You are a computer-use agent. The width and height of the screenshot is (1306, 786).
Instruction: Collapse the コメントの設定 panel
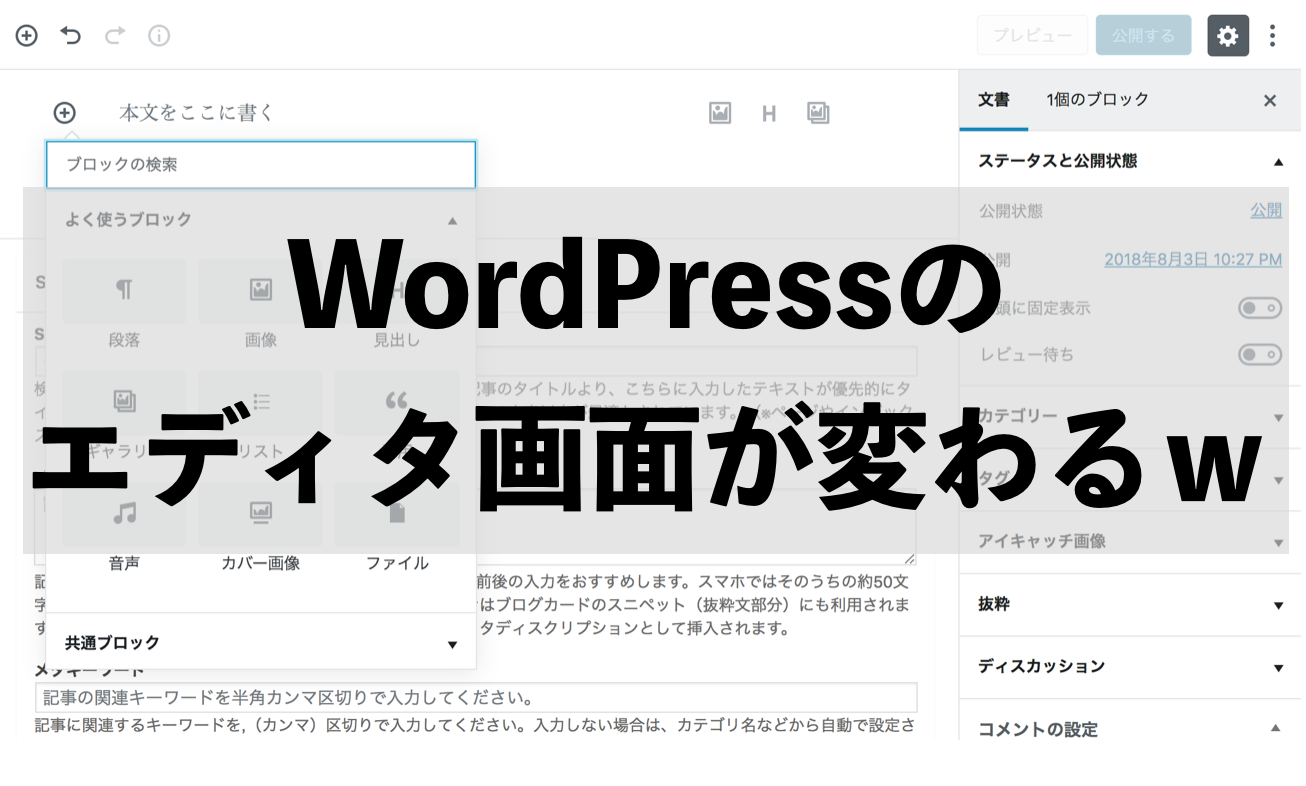pyautogui.click(x=1130, y=729)
